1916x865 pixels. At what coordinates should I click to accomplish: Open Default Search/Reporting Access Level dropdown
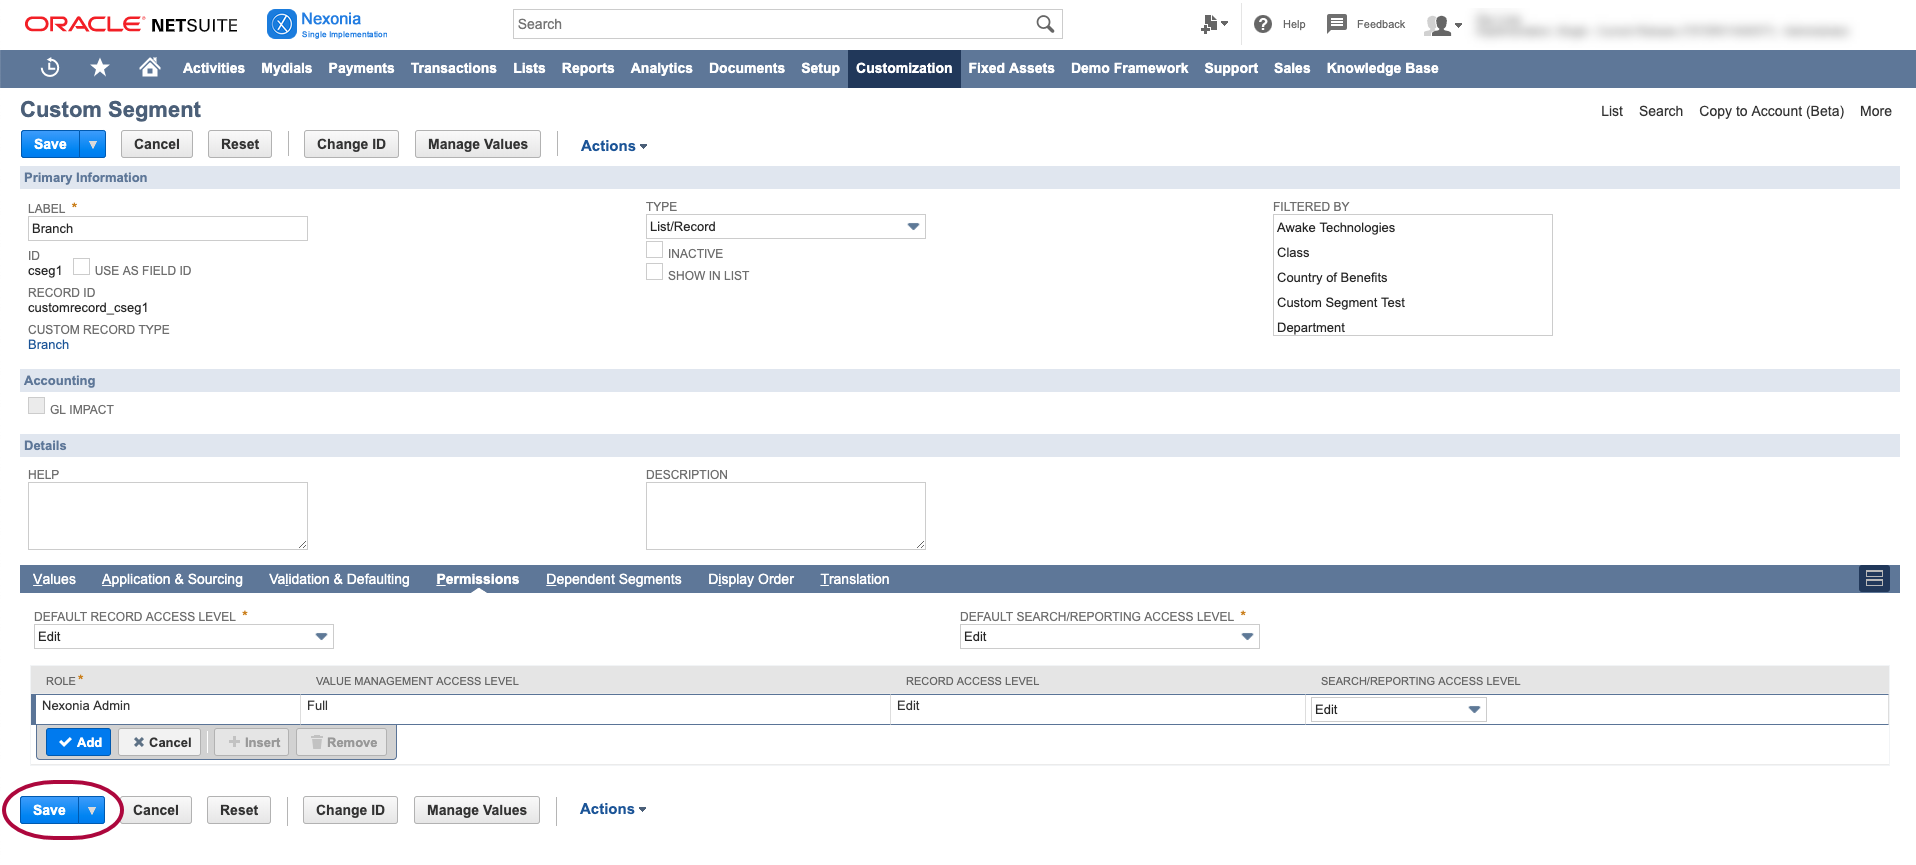pyautogui.click(x=1110, y=637)
